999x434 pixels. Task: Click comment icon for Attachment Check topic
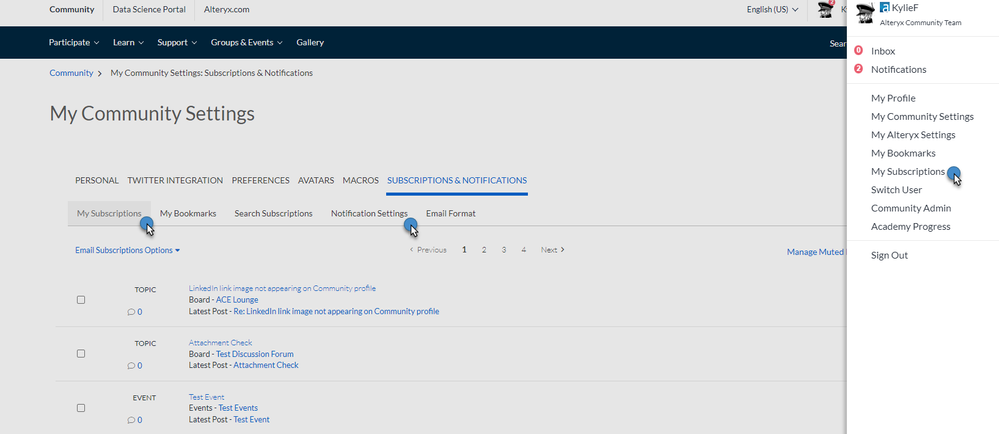pyautogui.click(x=131, y=366)
